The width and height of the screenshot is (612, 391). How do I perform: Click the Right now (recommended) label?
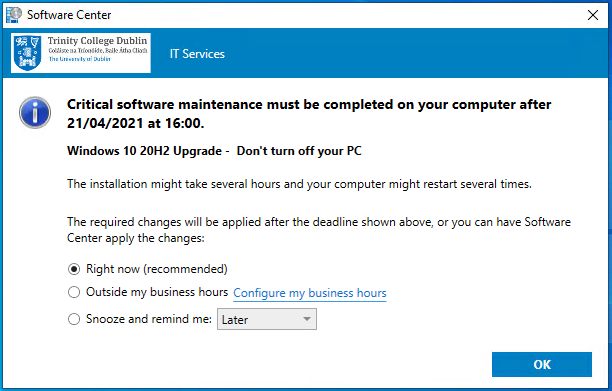coord(157,269)
